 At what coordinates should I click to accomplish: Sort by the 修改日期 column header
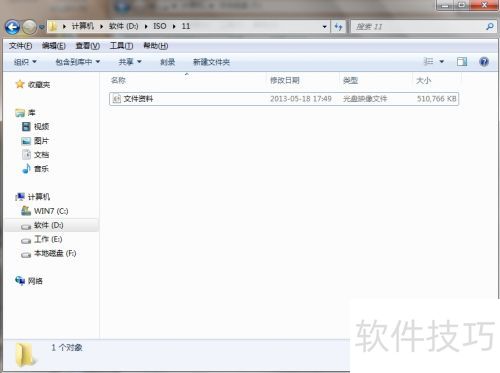[285, 80]
